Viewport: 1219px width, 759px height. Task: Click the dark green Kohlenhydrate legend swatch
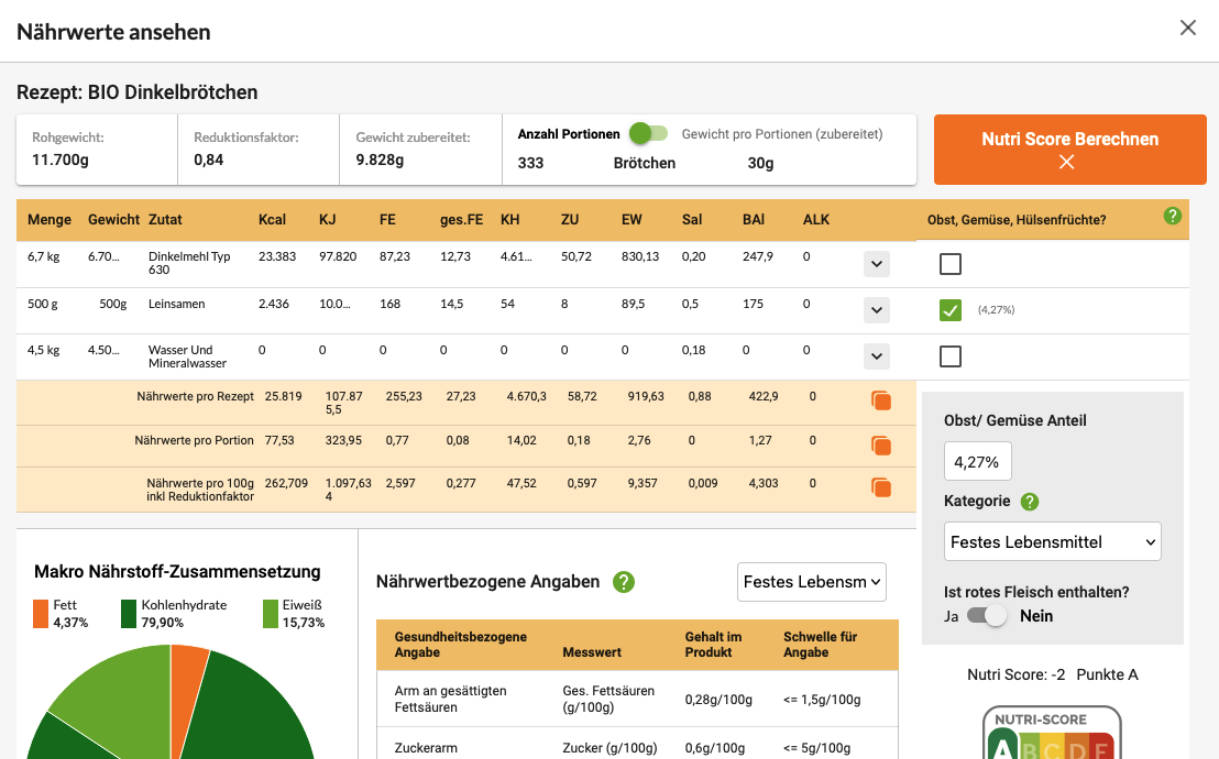pyautogui.click(x=129, y=614)
